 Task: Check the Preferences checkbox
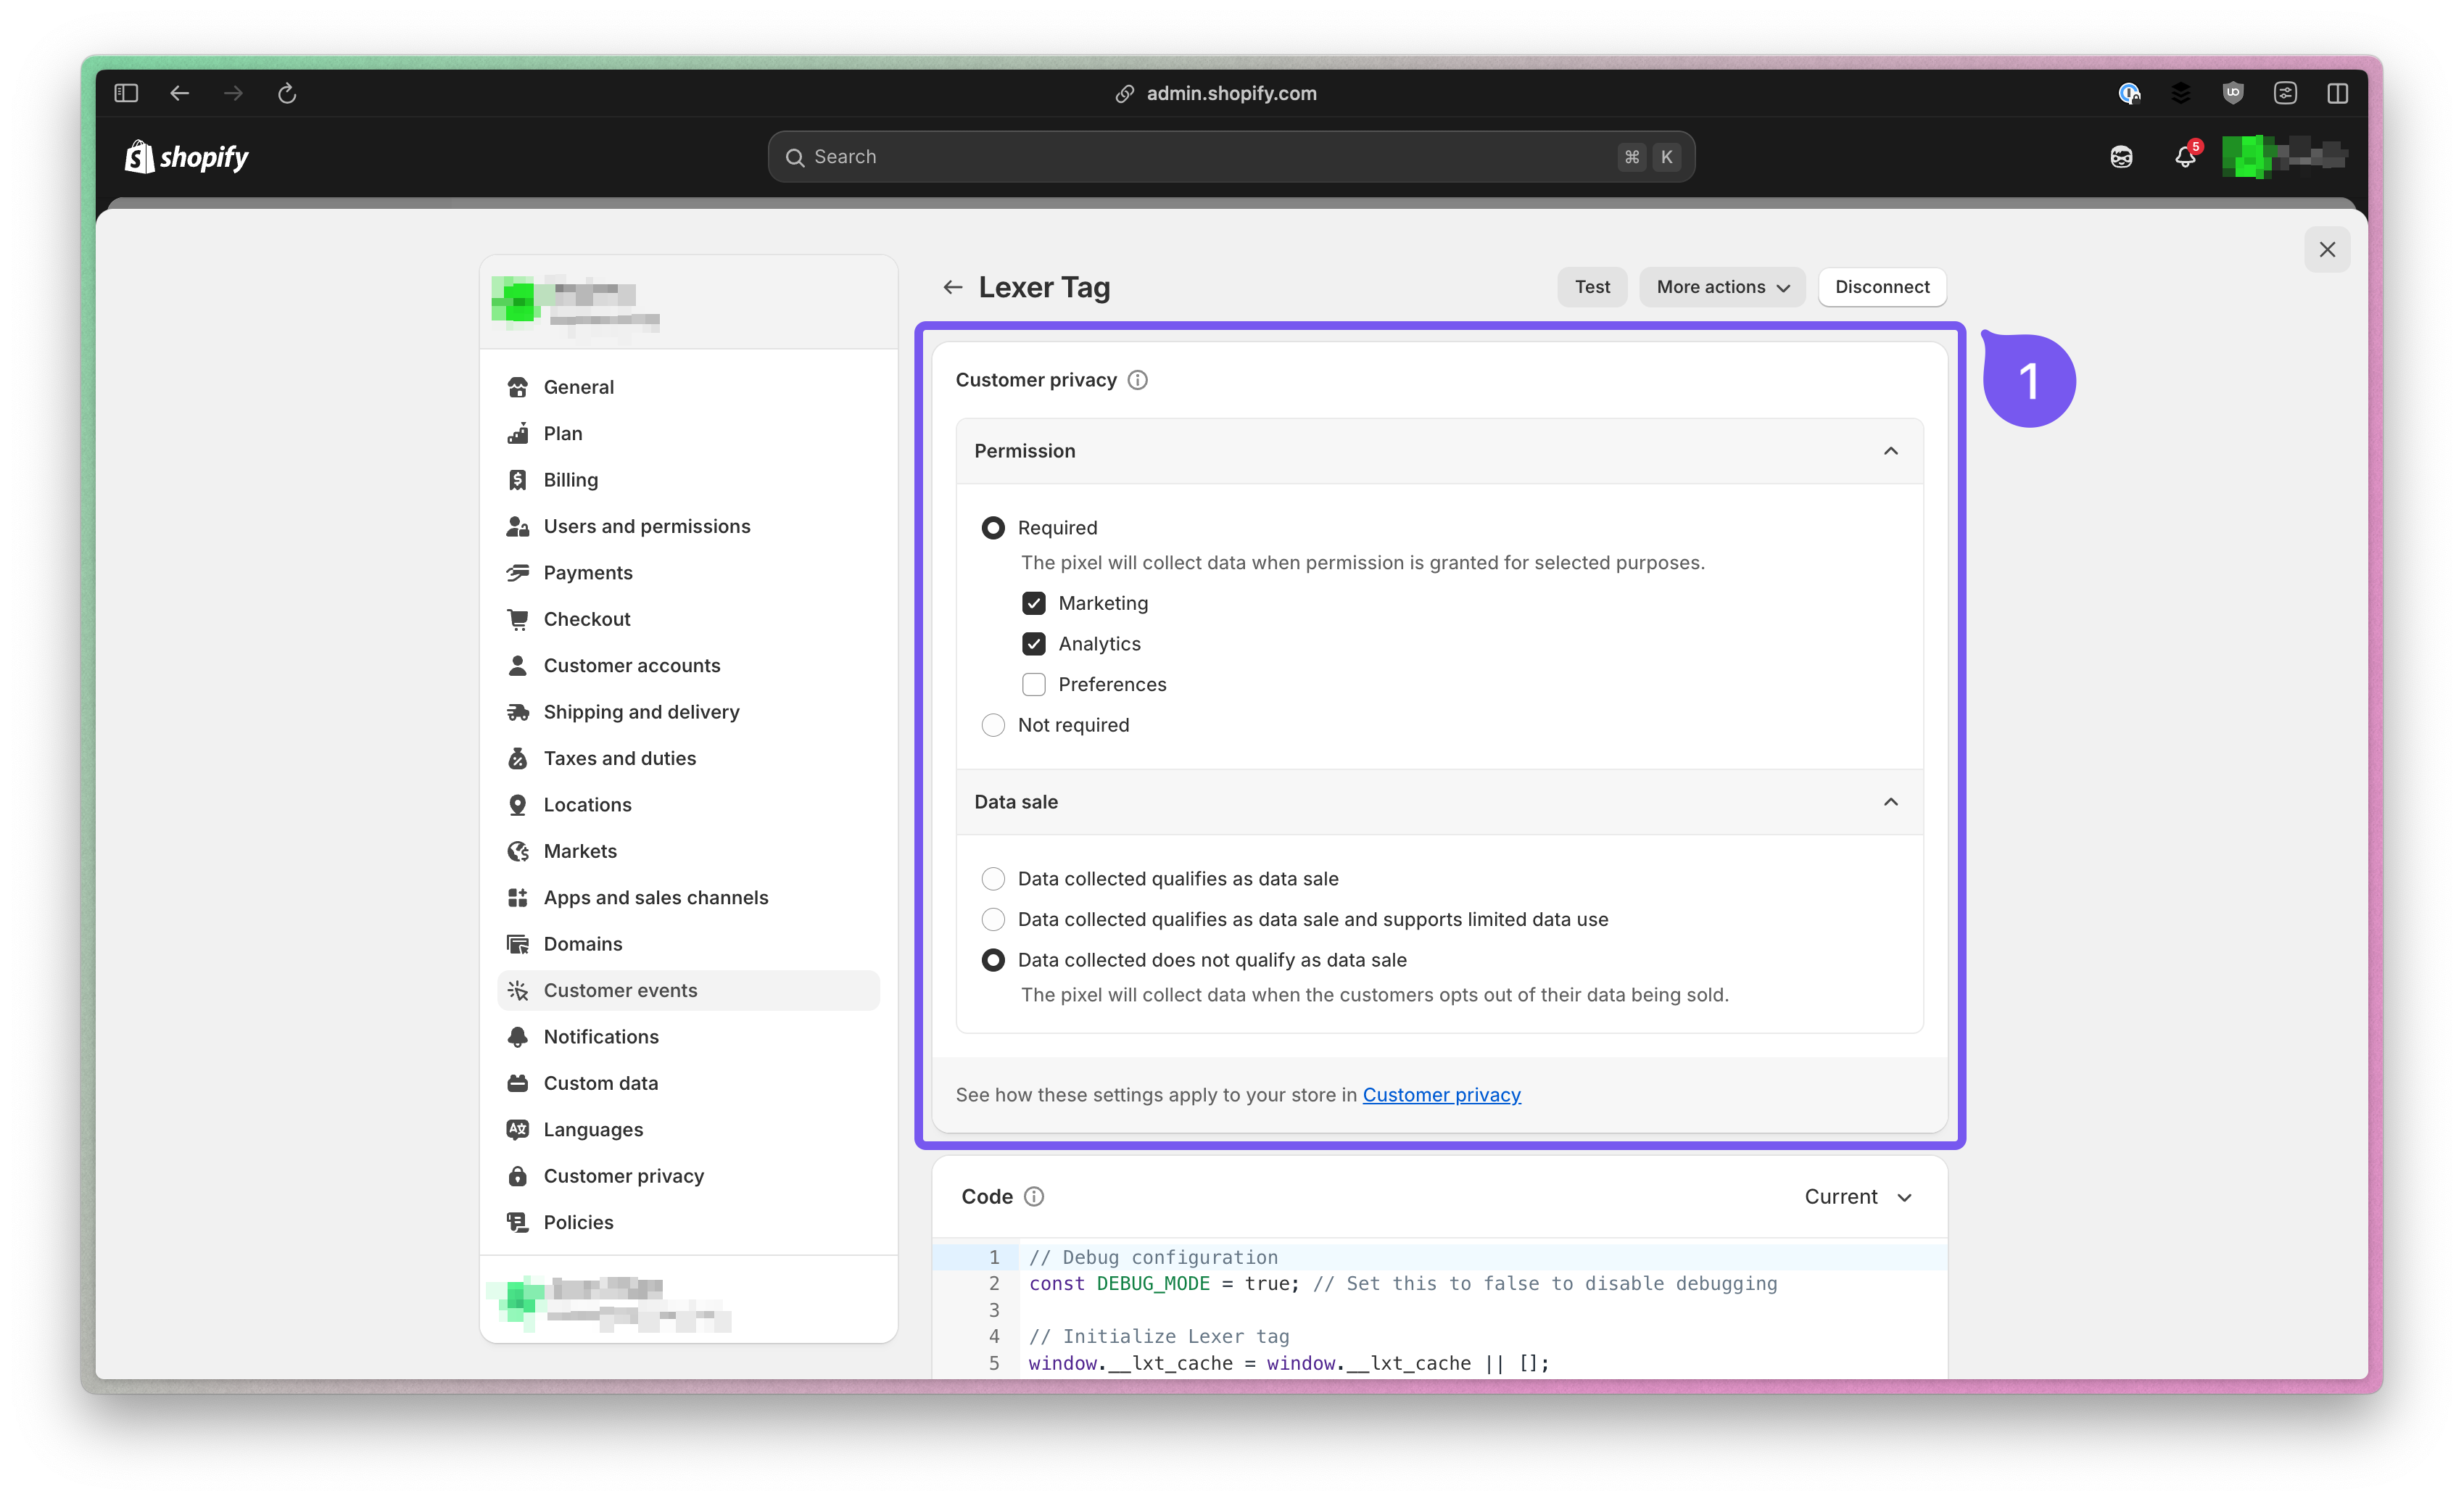pos(1034,685)
